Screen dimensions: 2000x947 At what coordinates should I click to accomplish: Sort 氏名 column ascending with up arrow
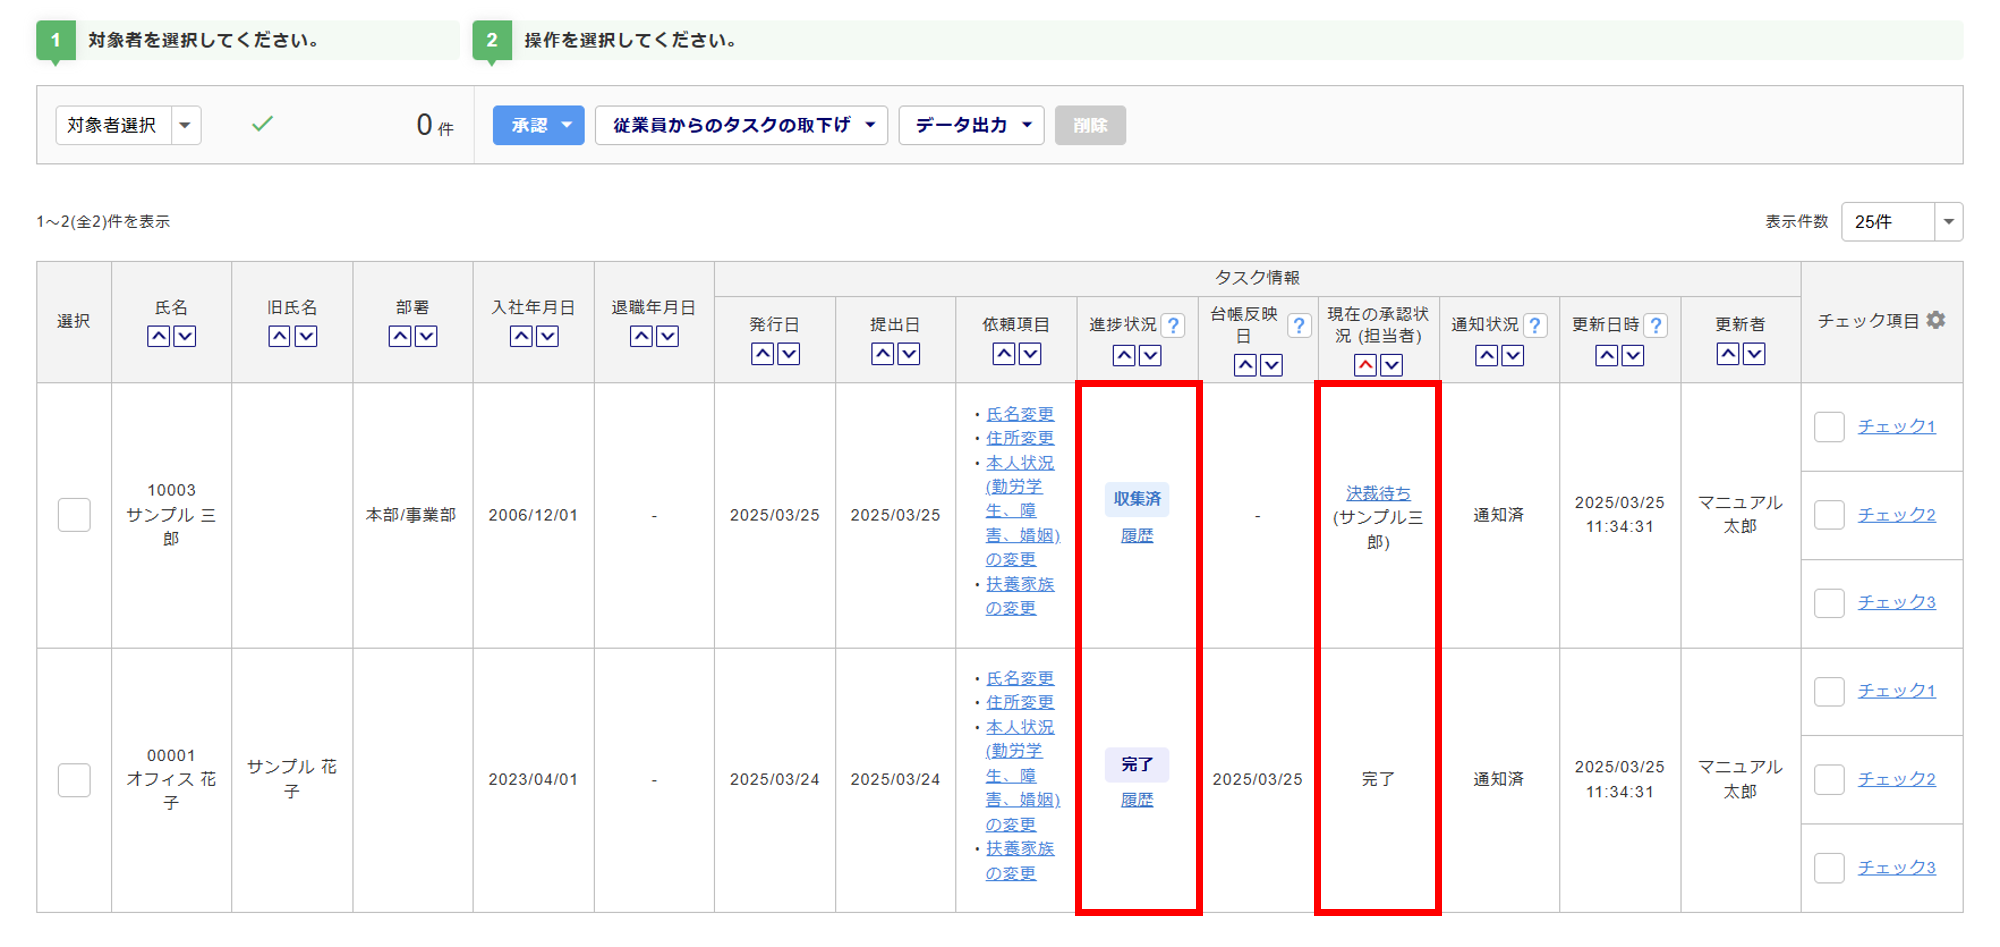158,337
